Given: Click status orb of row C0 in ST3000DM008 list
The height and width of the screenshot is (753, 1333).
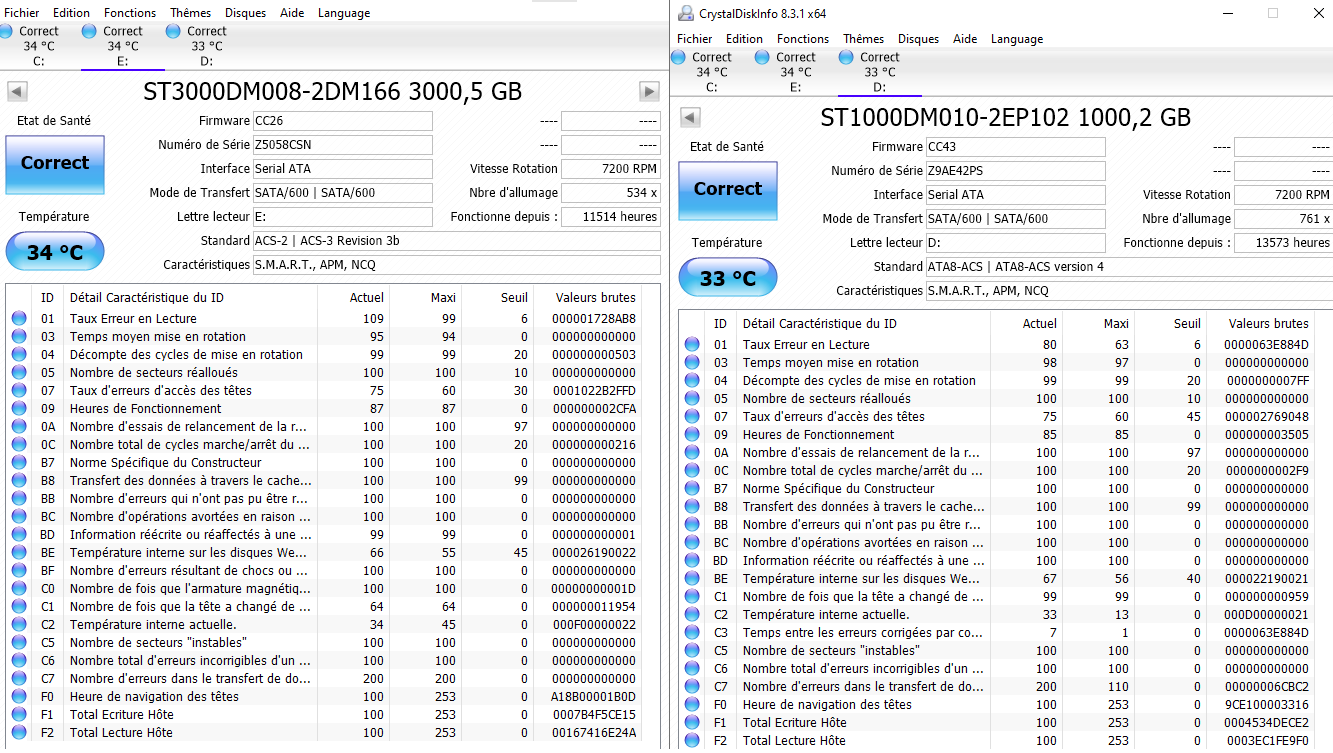Looking at the screenshot, I should pyautogui.click(x=19, y=589).
